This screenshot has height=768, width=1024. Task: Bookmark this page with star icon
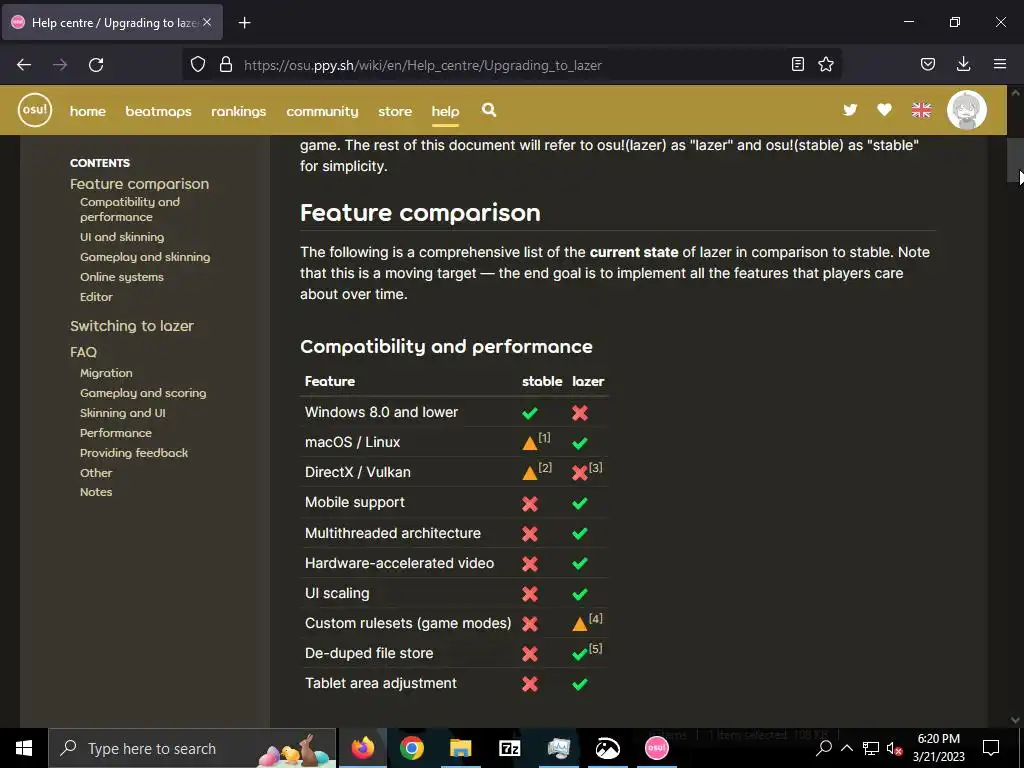click(826, 64)
